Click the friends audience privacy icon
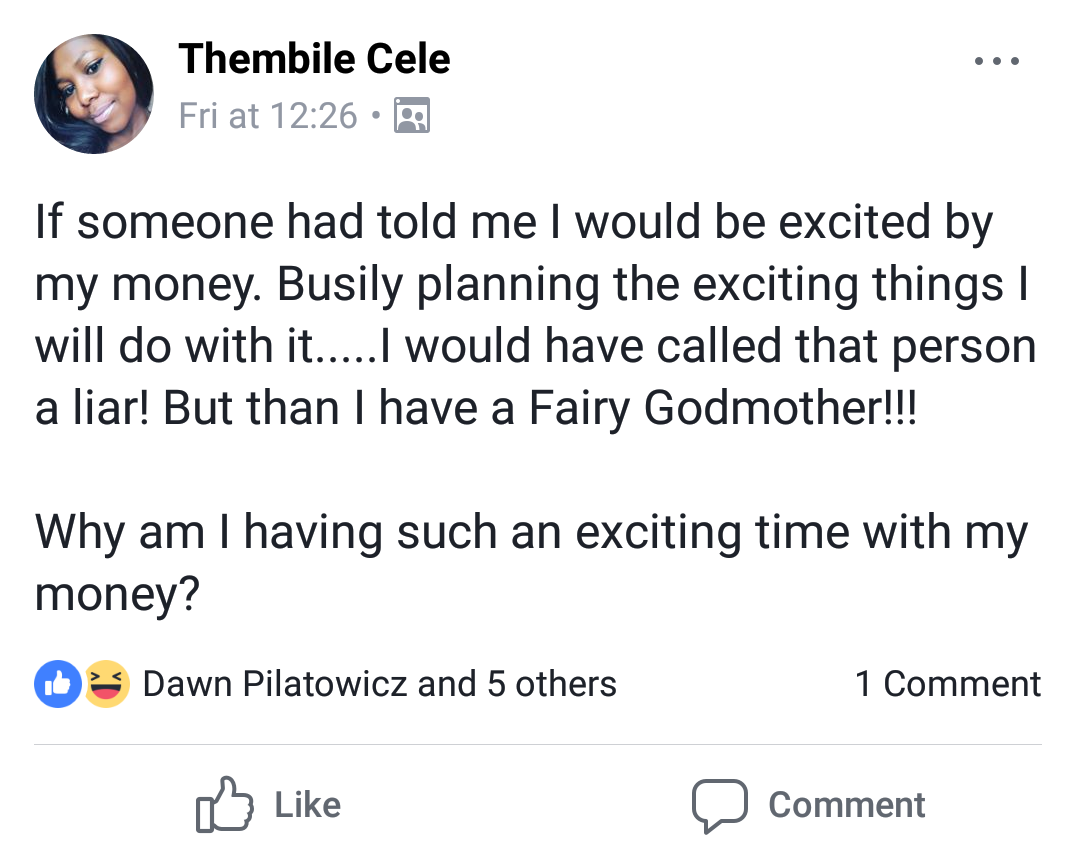Image resolution: width=1076 pixels, height=864 pixels. [412, 116]
